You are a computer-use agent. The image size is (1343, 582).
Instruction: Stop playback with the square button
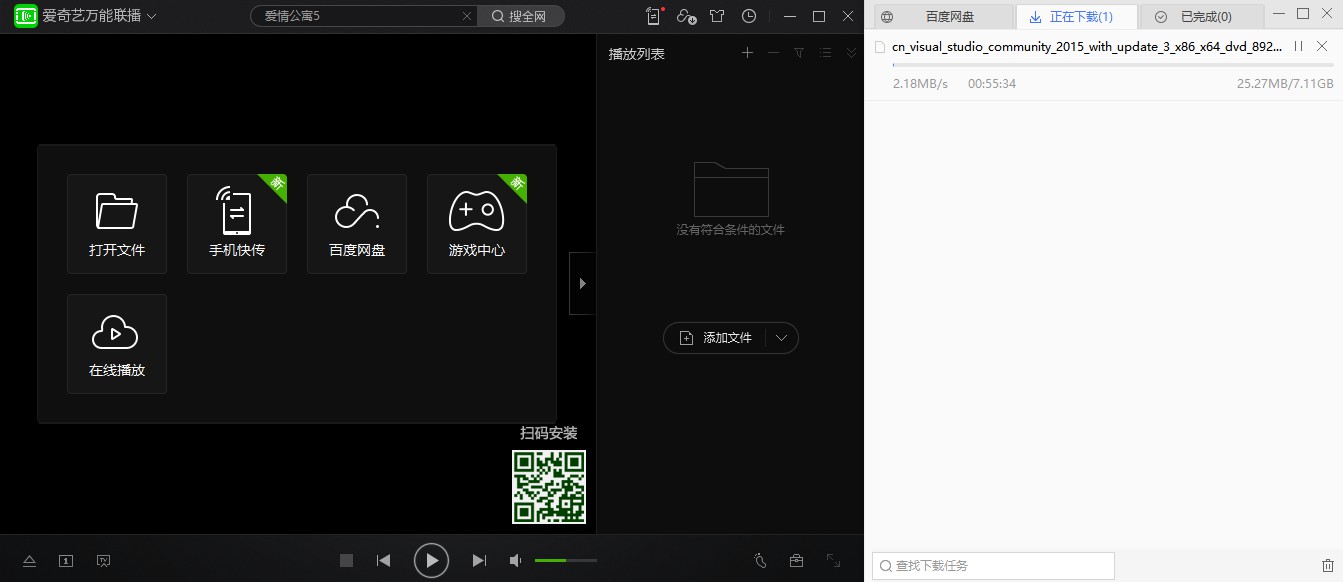pyautogui.click(x=346, y=561)
